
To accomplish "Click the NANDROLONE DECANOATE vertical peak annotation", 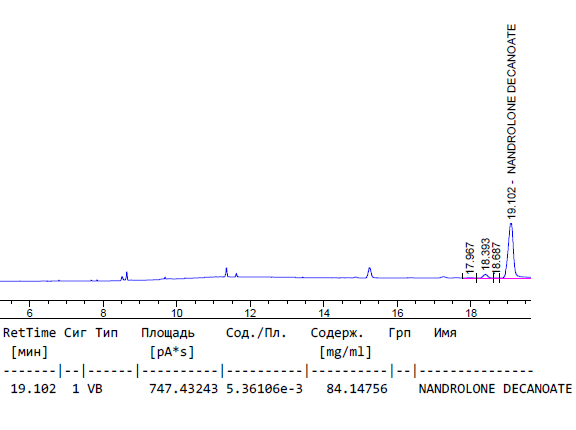I will [x=511, y=99].
